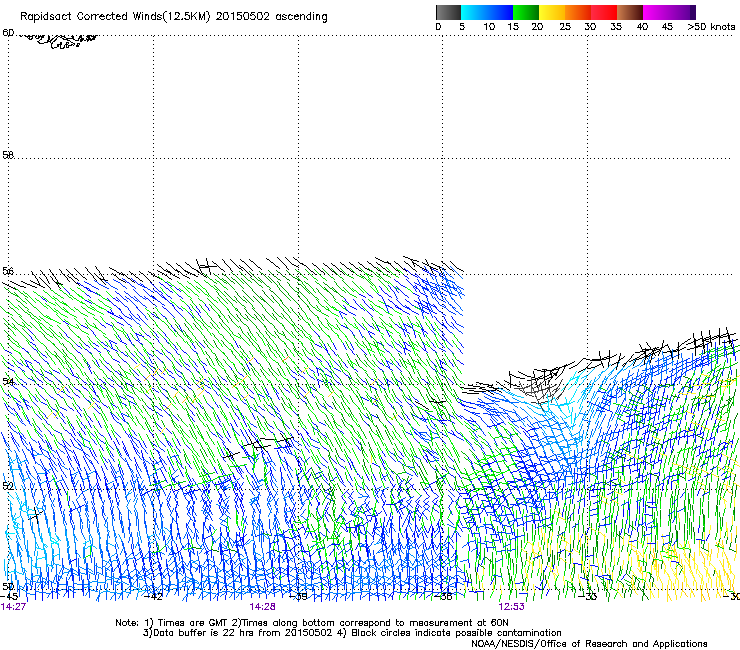Click the '60' latitude axis label
740x650 pixels.
[8, 33]
